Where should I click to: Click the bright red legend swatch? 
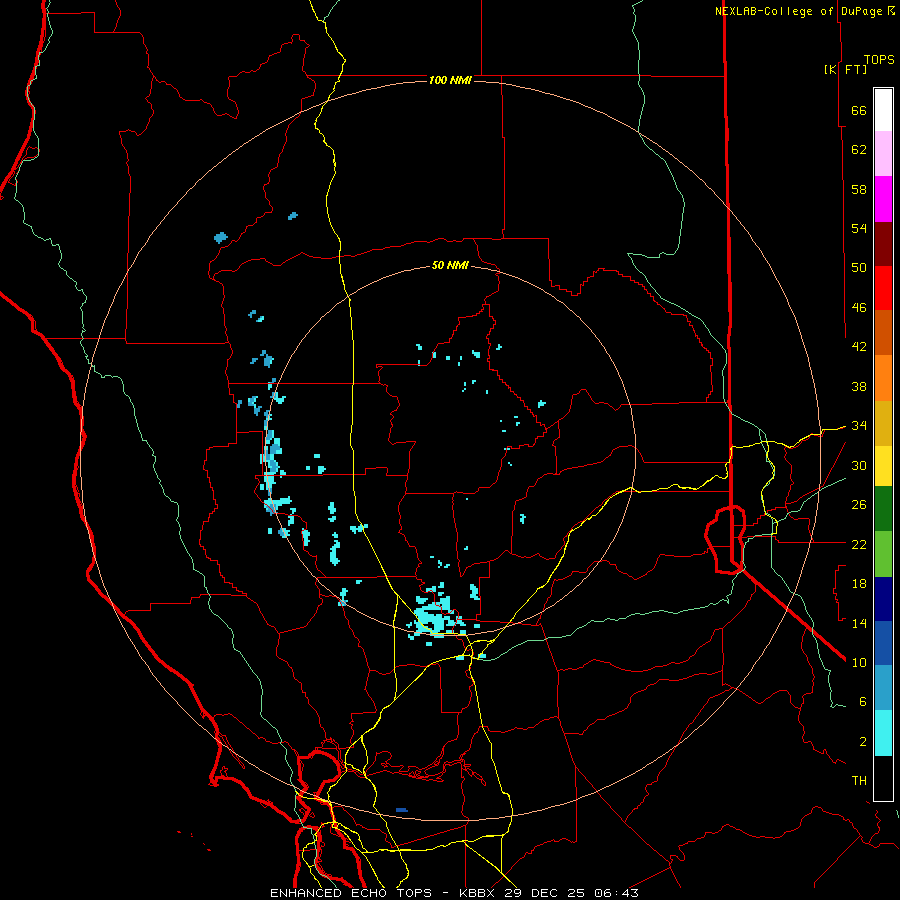point(883,288)
